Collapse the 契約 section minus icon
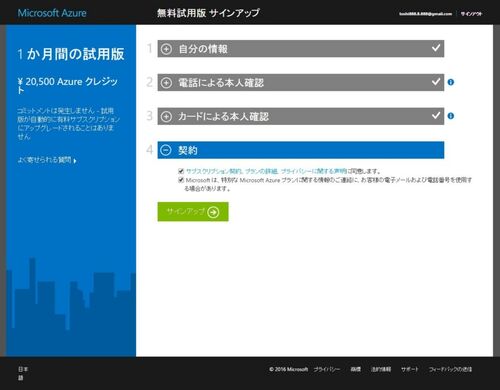Screen dimensions: 500x390 point(166,150)
